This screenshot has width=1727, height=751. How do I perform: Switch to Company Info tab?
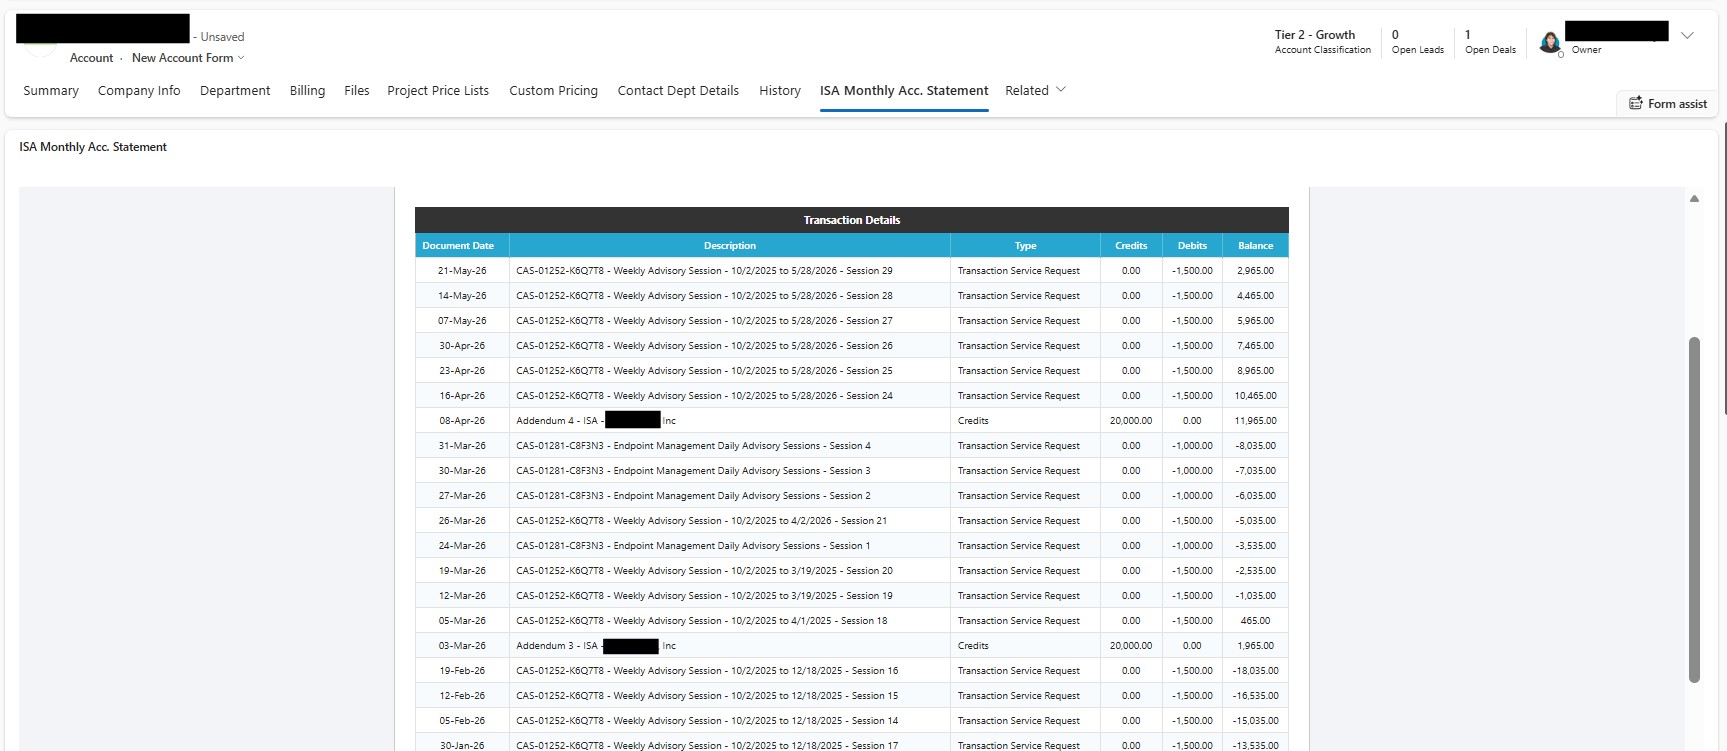click(x=139, y=90)
